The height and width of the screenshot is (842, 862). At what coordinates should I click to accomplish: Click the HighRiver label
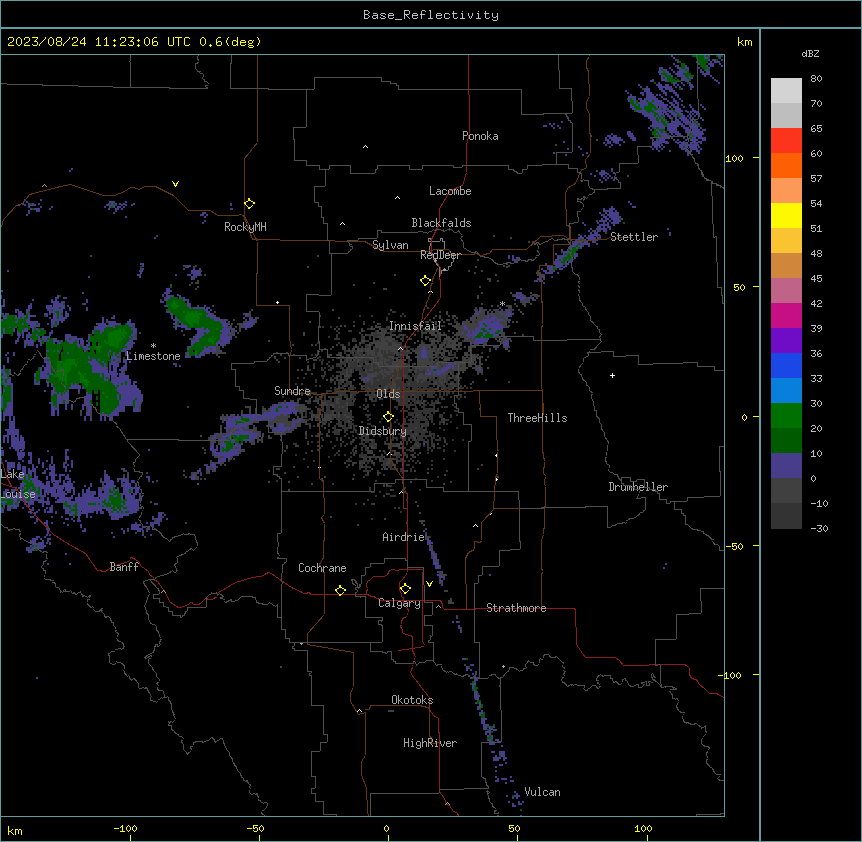430,743
